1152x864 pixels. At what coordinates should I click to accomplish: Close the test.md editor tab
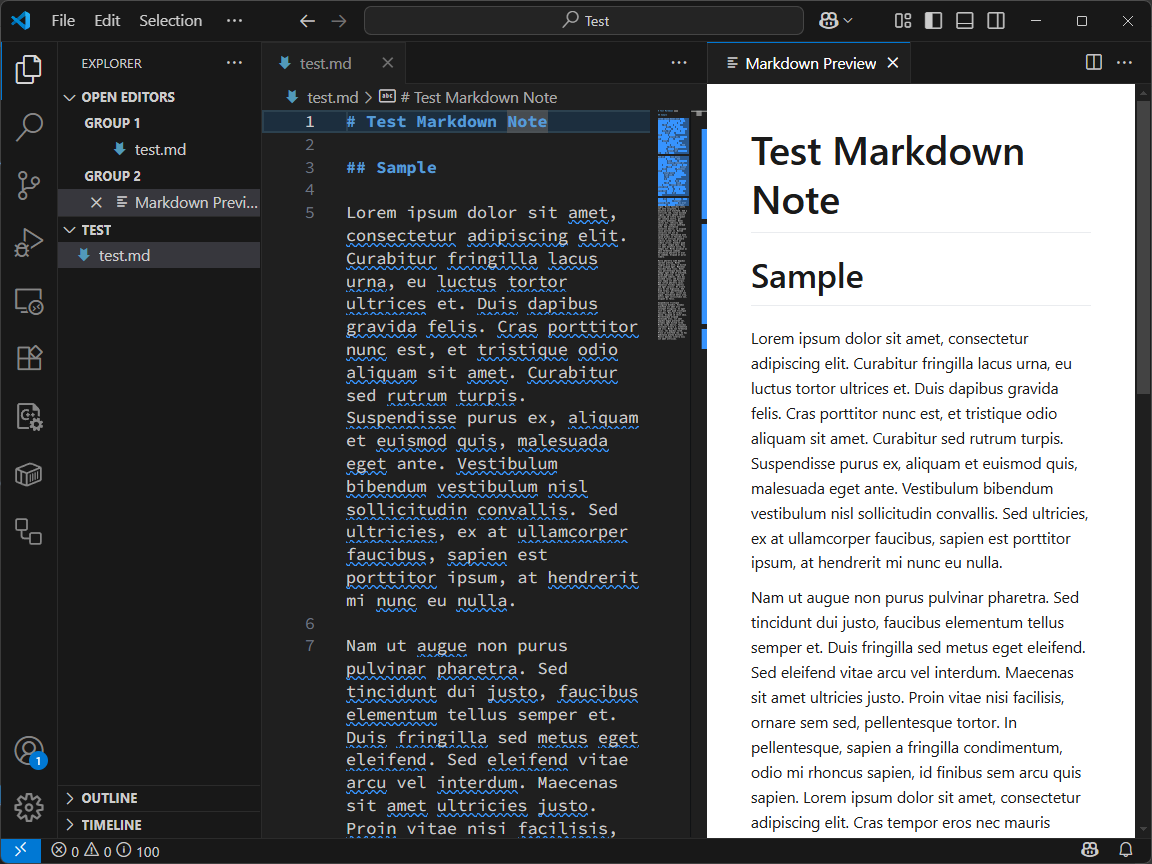388,63
